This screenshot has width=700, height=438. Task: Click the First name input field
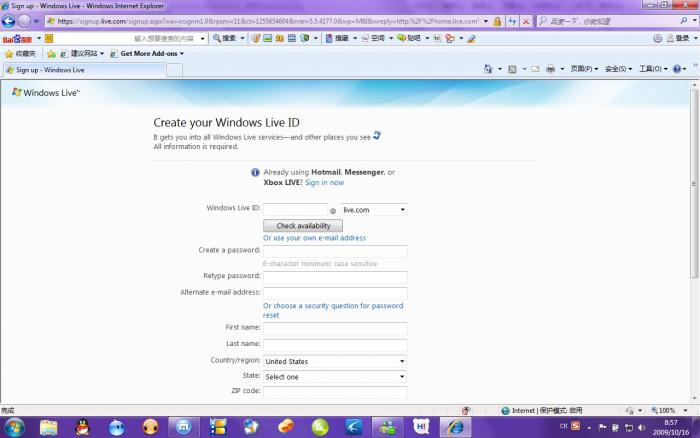(335, 328)
